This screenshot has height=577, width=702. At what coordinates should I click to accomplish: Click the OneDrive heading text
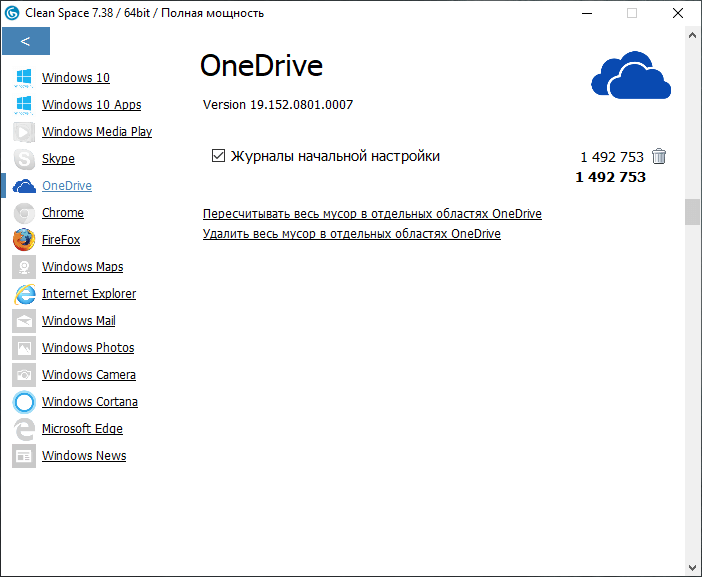tap(261, 66)
